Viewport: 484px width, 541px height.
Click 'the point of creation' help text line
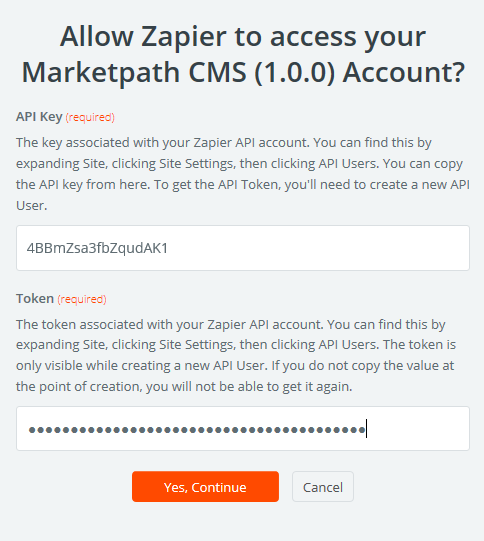(79, 387)
